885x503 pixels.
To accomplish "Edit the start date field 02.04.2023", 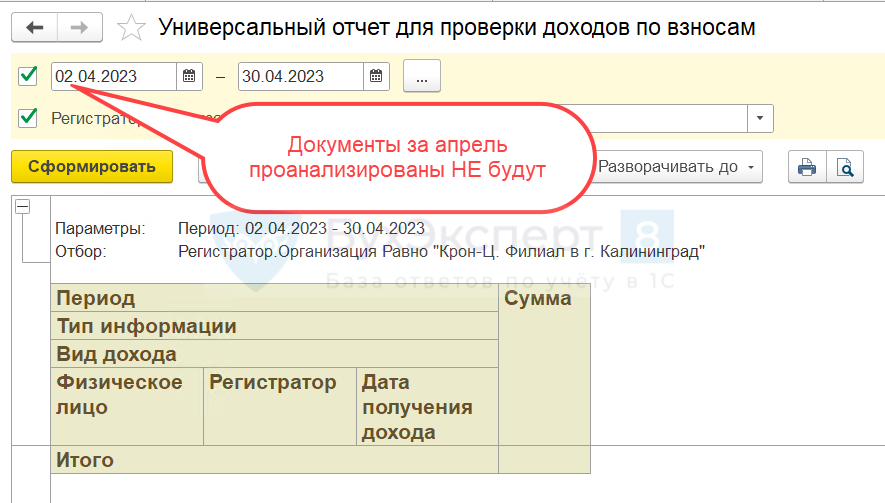I will 113,76.
